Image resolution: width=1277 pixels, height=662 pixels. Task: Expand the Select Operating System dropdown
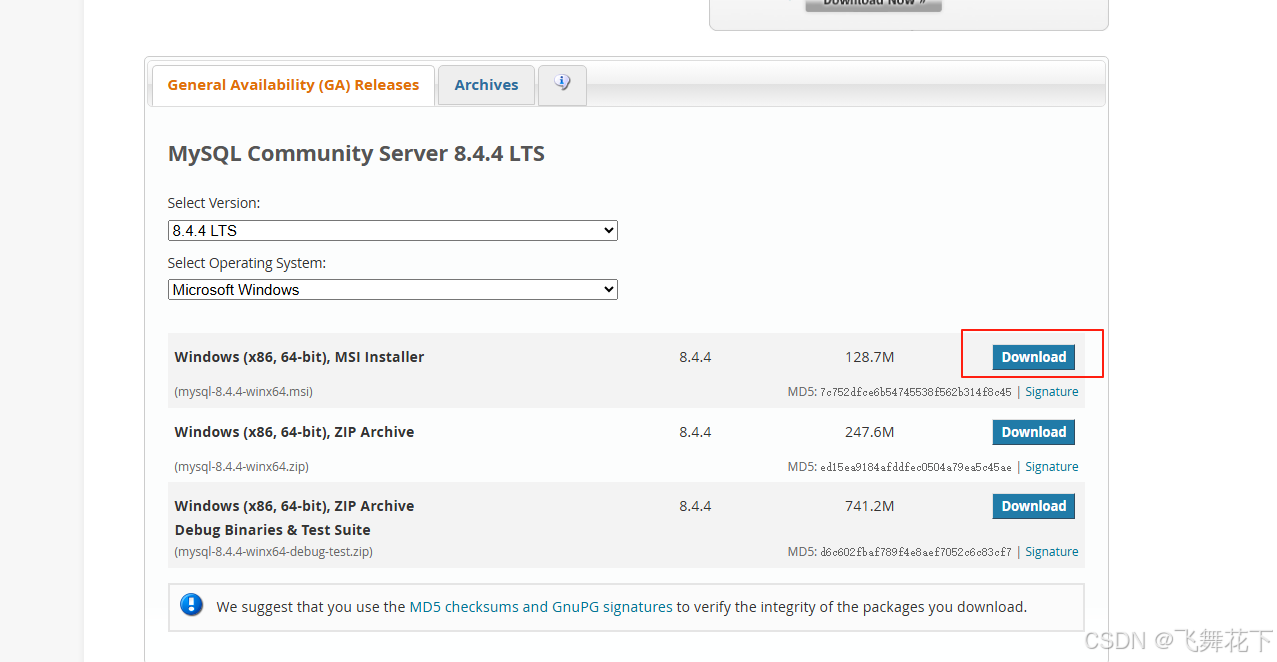[393, 289]
